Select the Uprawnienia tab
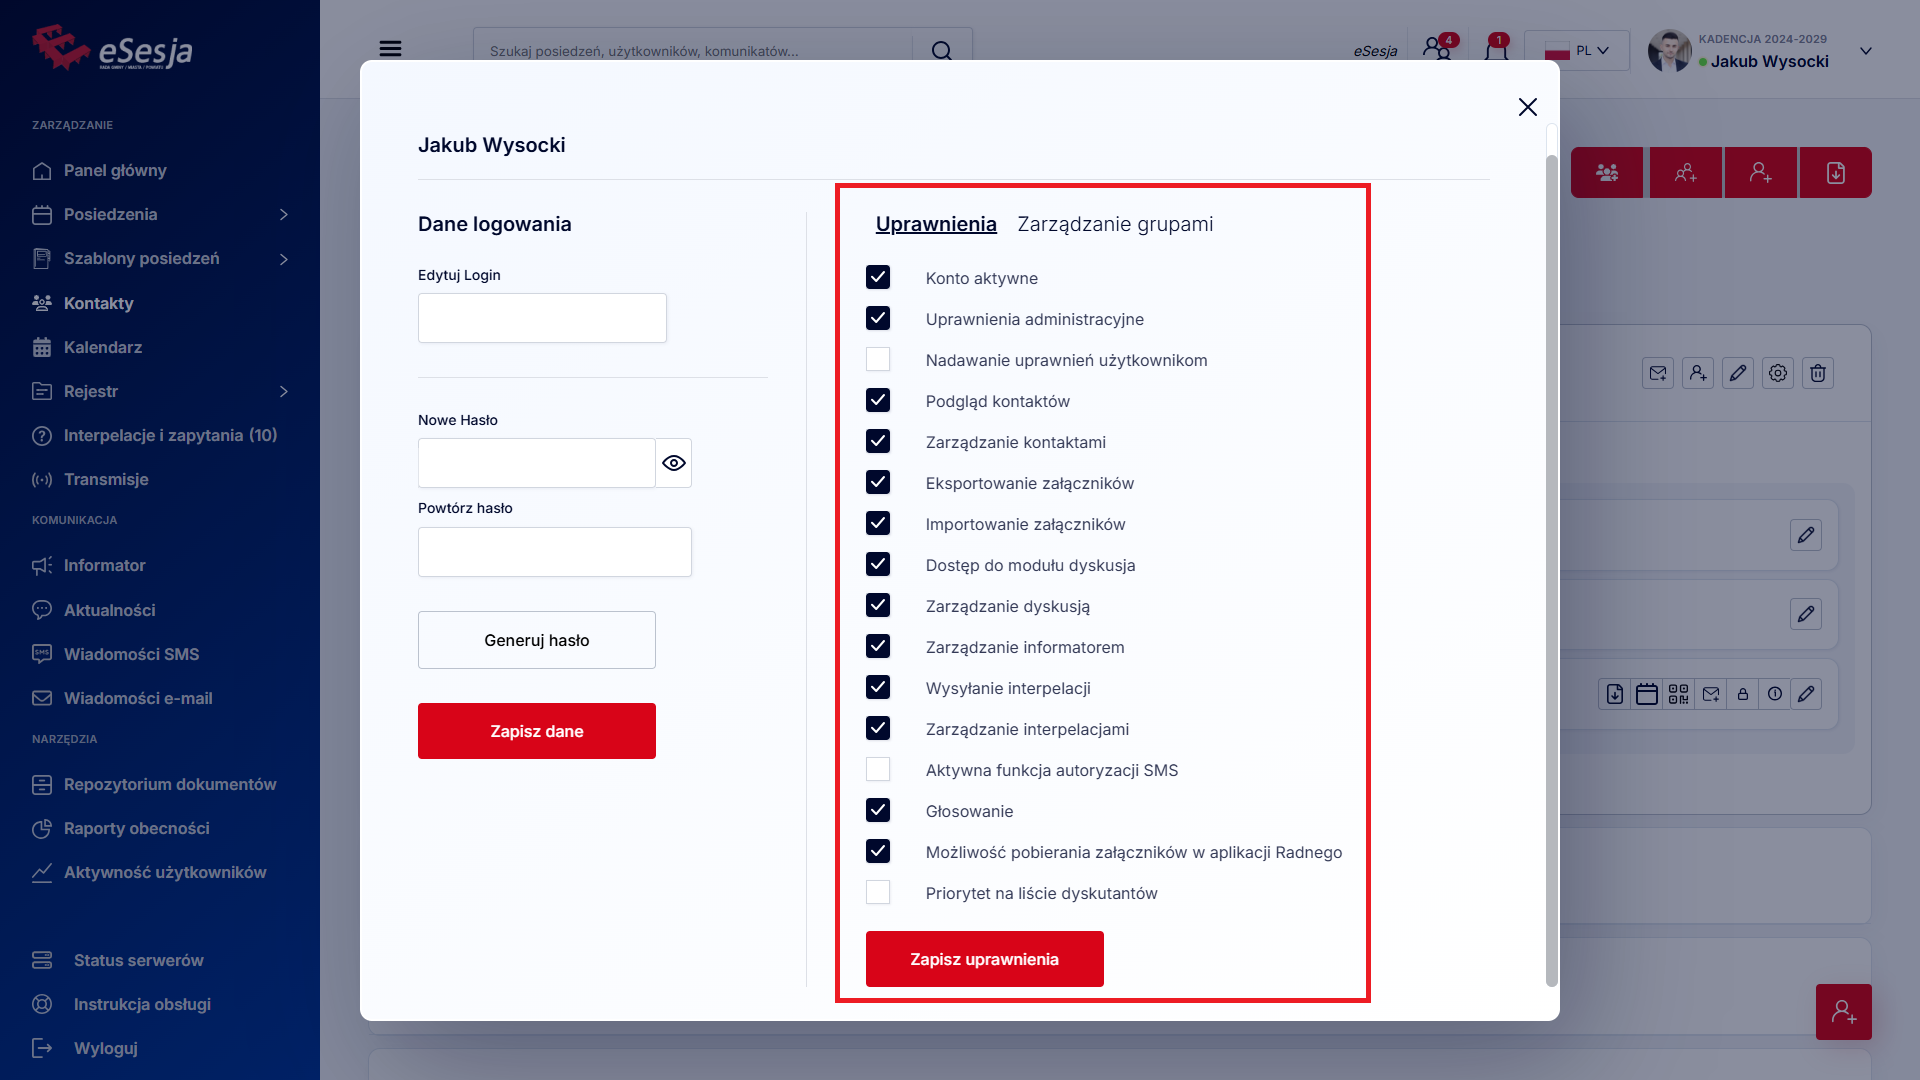The width and height of the screenshot is (1920, 1080). 936,224
